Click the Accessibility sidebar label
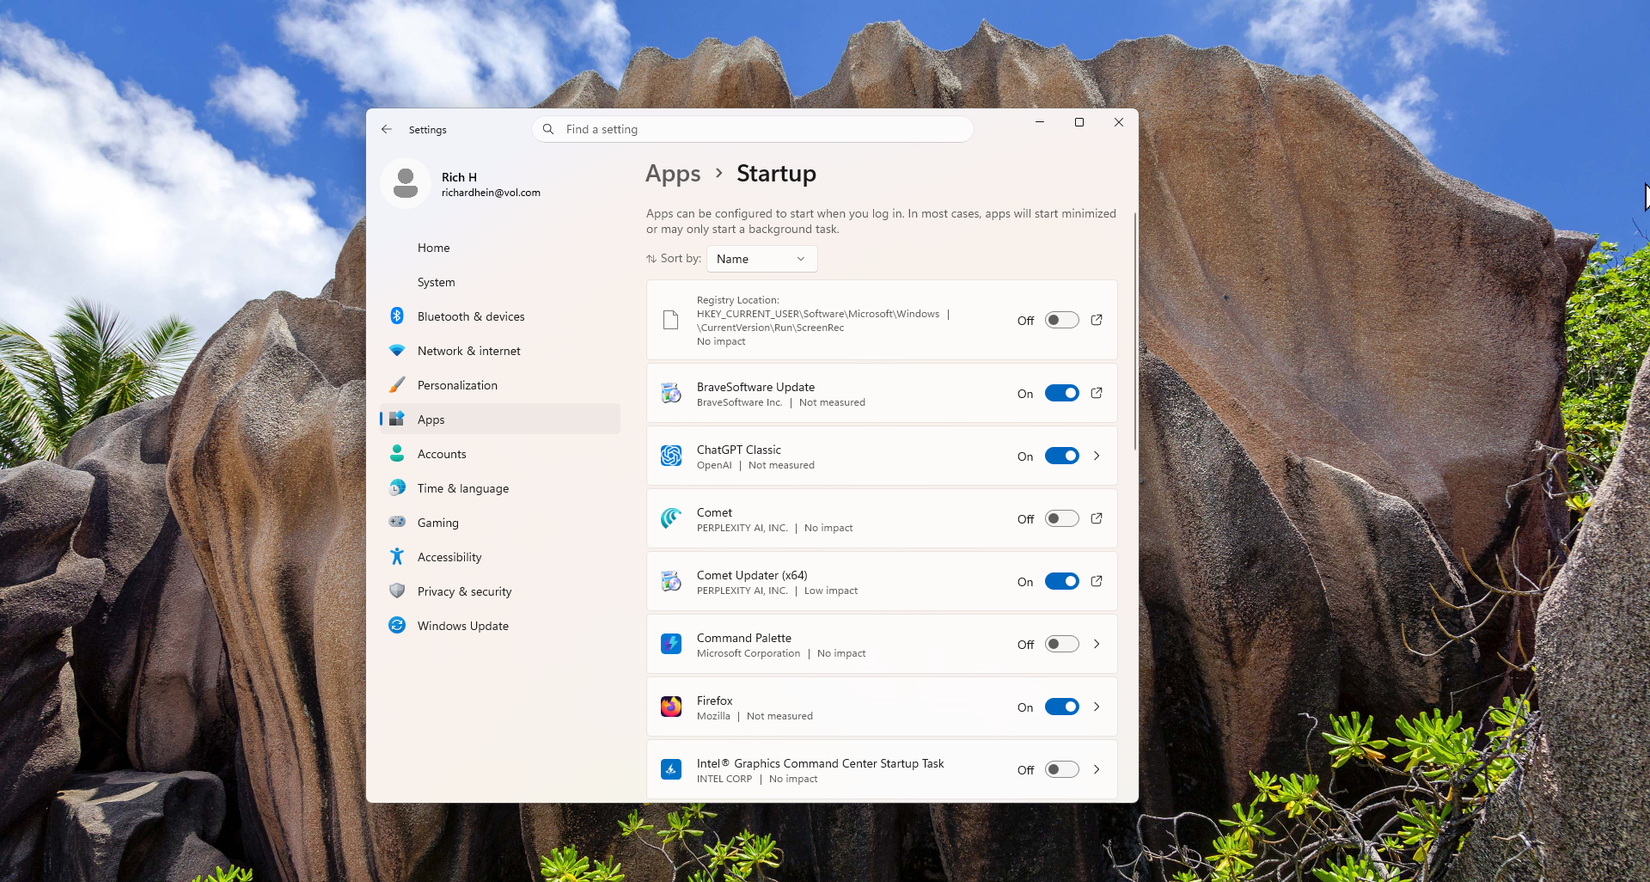The image size is (1650, 882). (449, 557)
